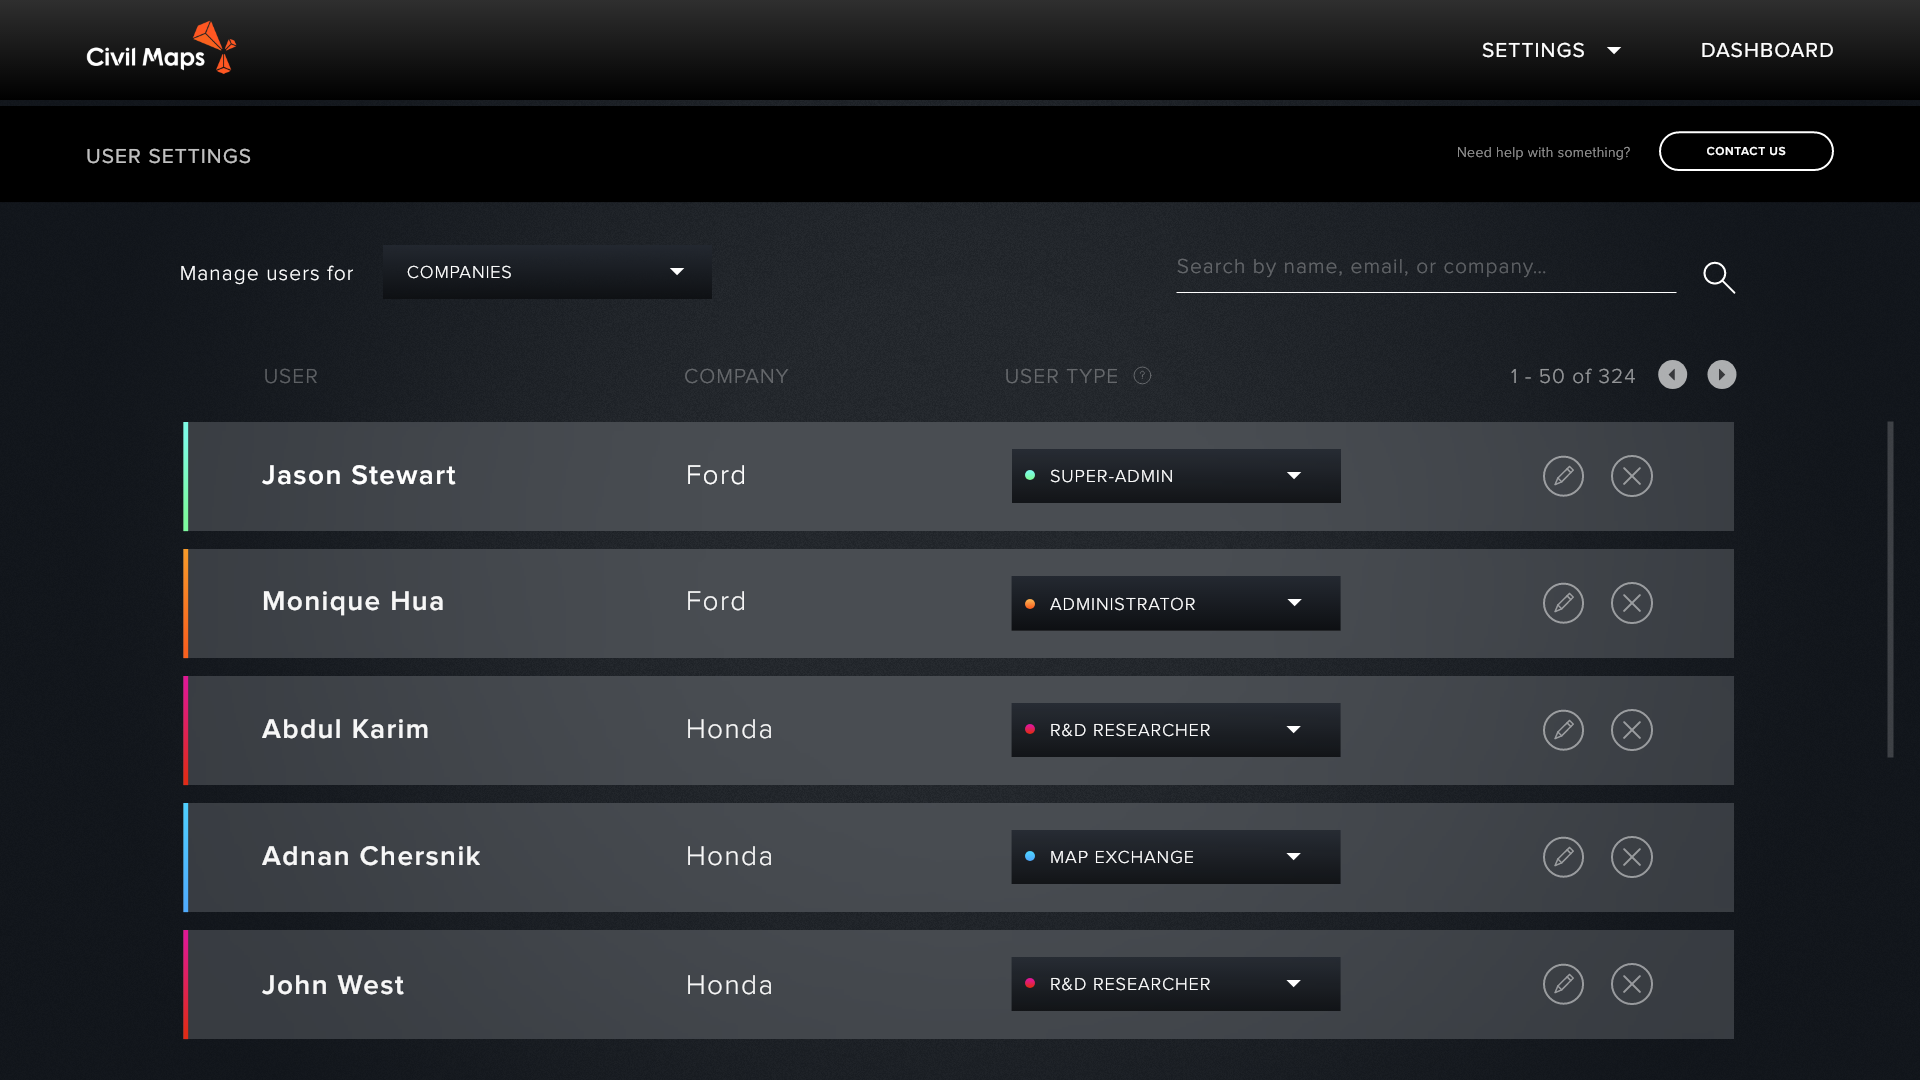Click the search magnifying glass icon
The height and width of the screenshot is (1080, 1920).
[x=1718, y=277]
